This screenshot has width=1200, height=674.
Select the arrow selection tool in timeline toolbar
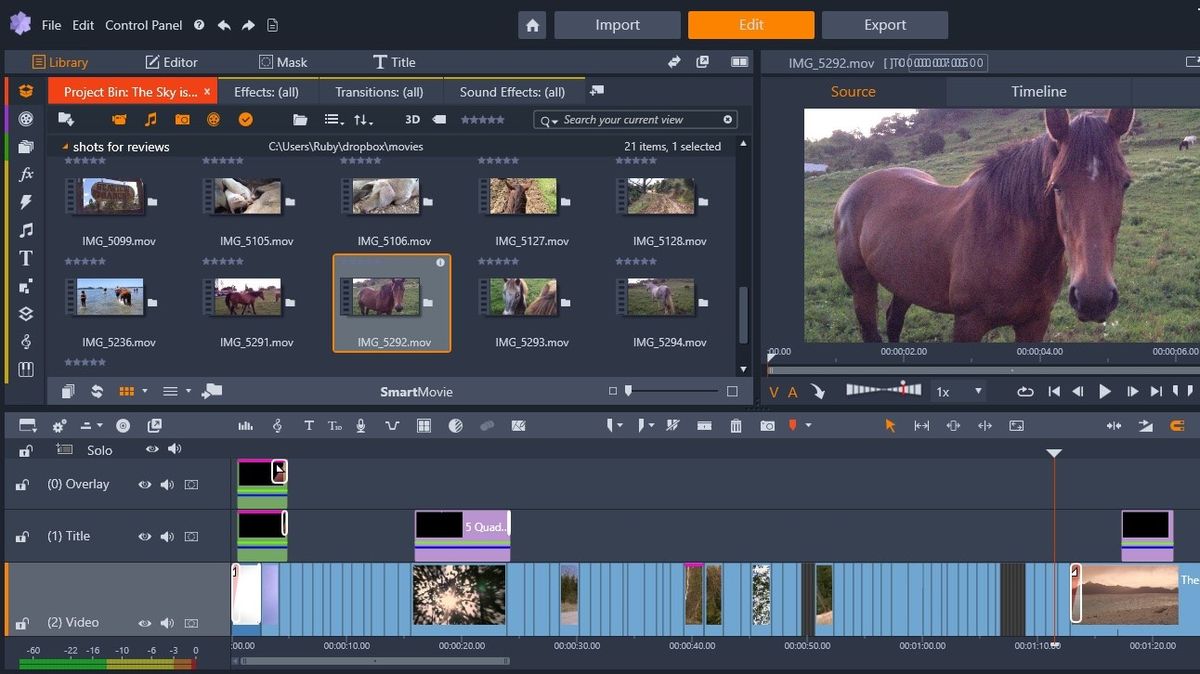pyautogui.click(x=890, y=426)
